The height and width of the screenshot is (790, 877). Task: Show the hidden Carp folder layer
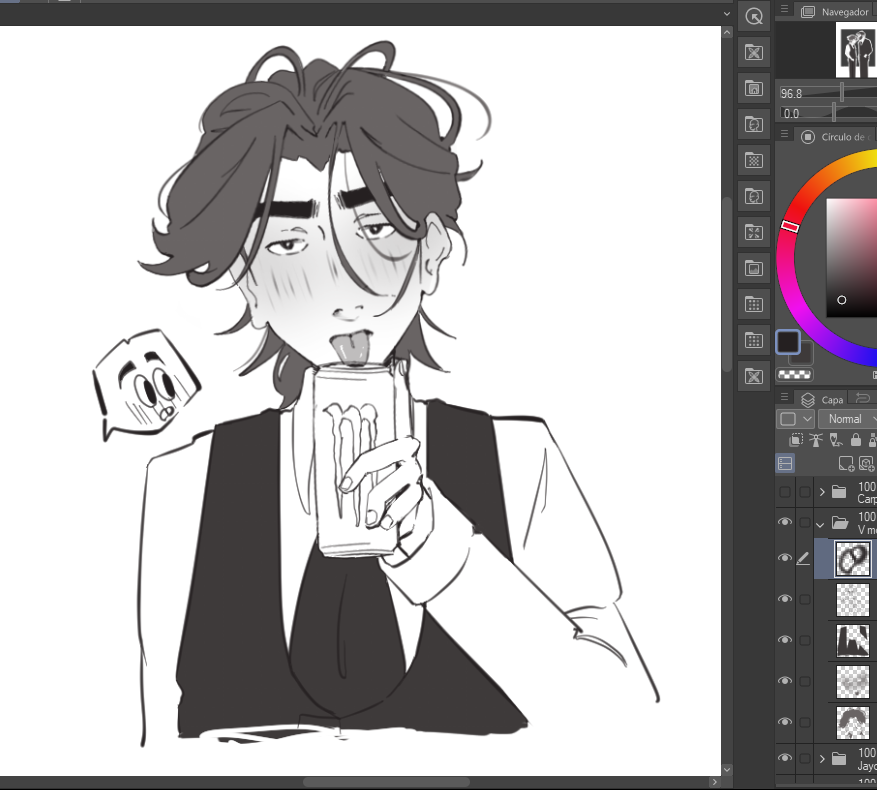point(785,492)
